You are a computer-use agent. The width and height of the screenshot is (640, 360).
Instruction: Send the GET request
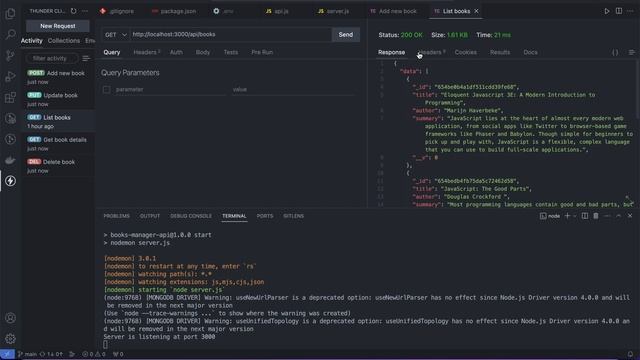pos(346,35)
